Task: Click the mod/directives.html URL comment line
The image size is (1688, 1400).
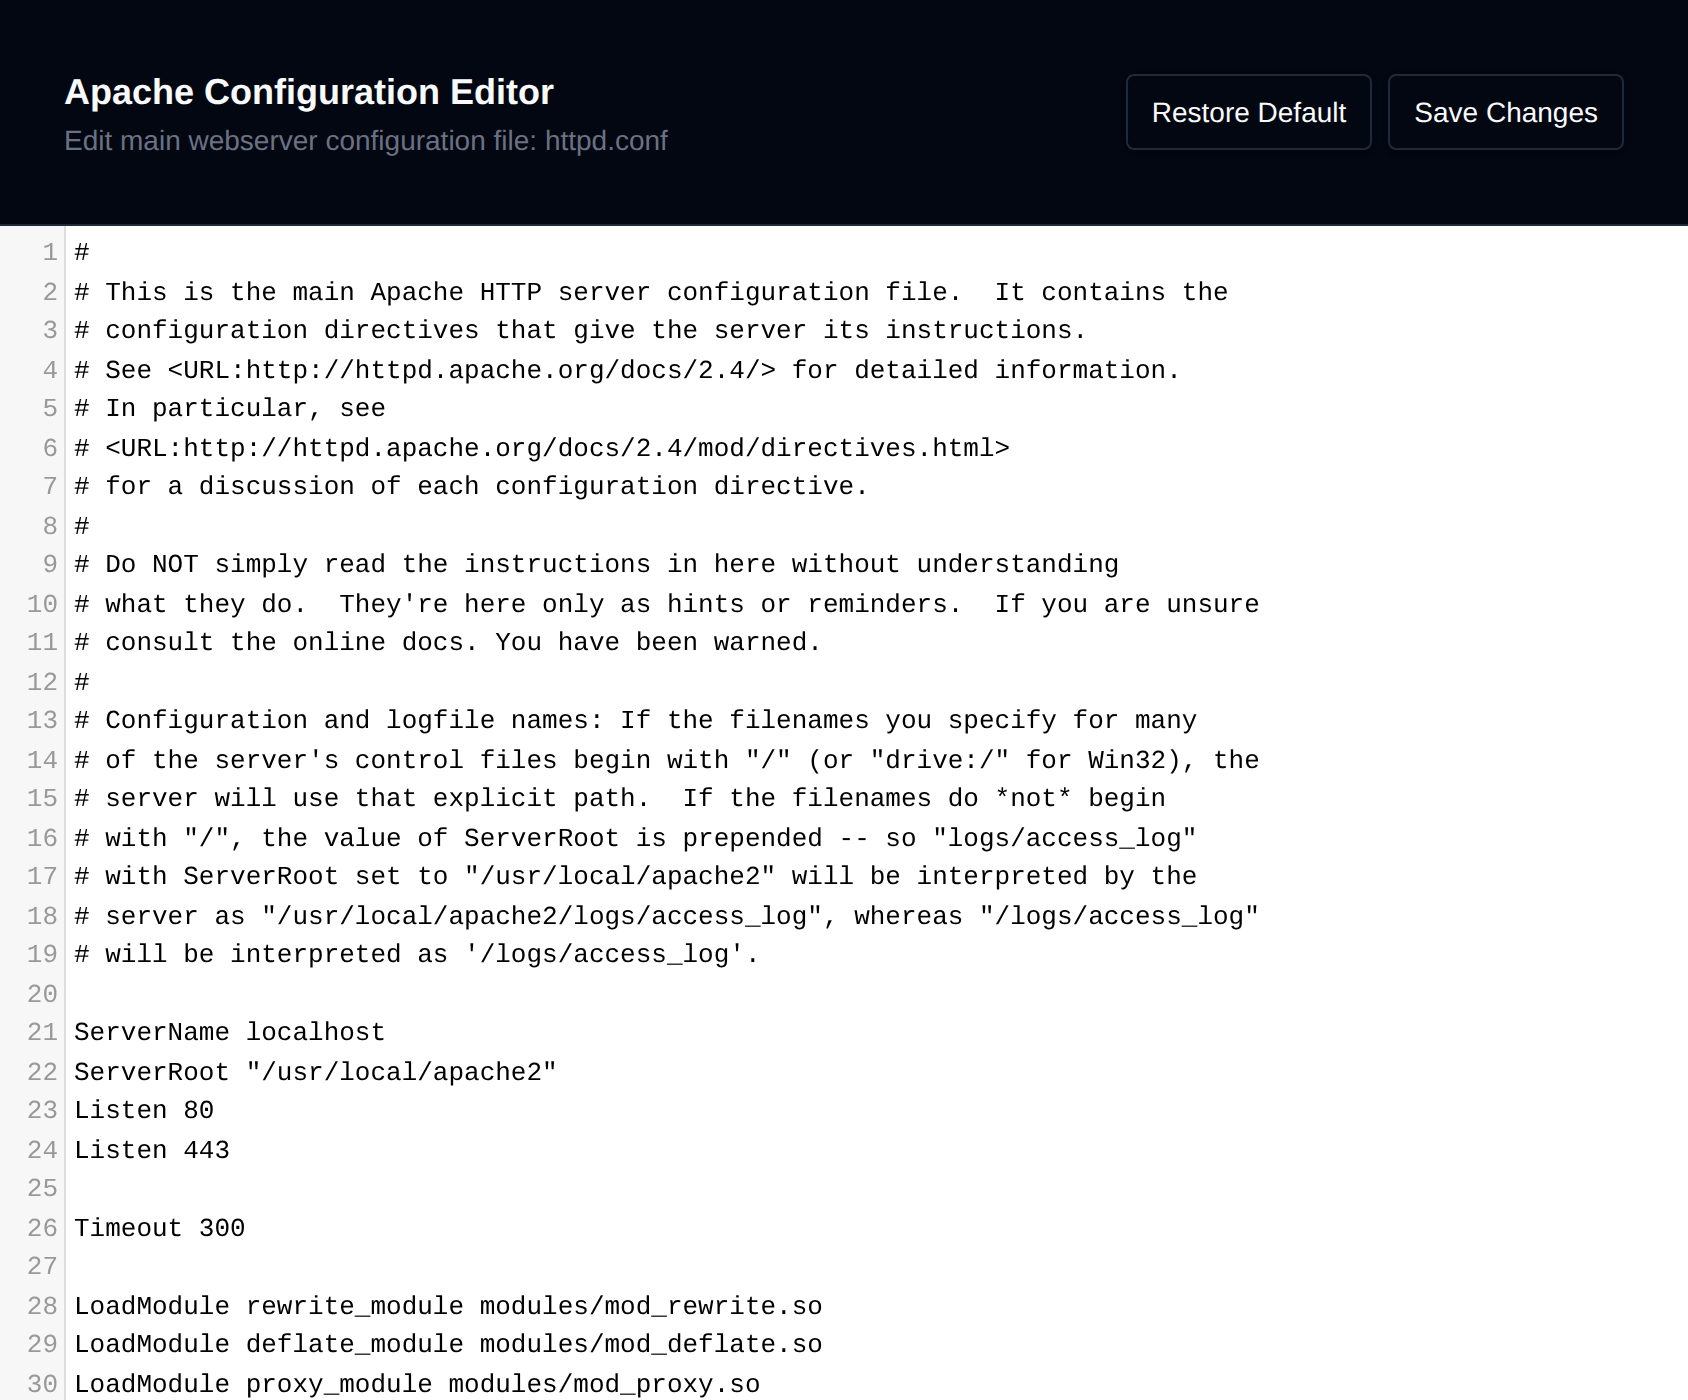Action: [x=542, y=448]
